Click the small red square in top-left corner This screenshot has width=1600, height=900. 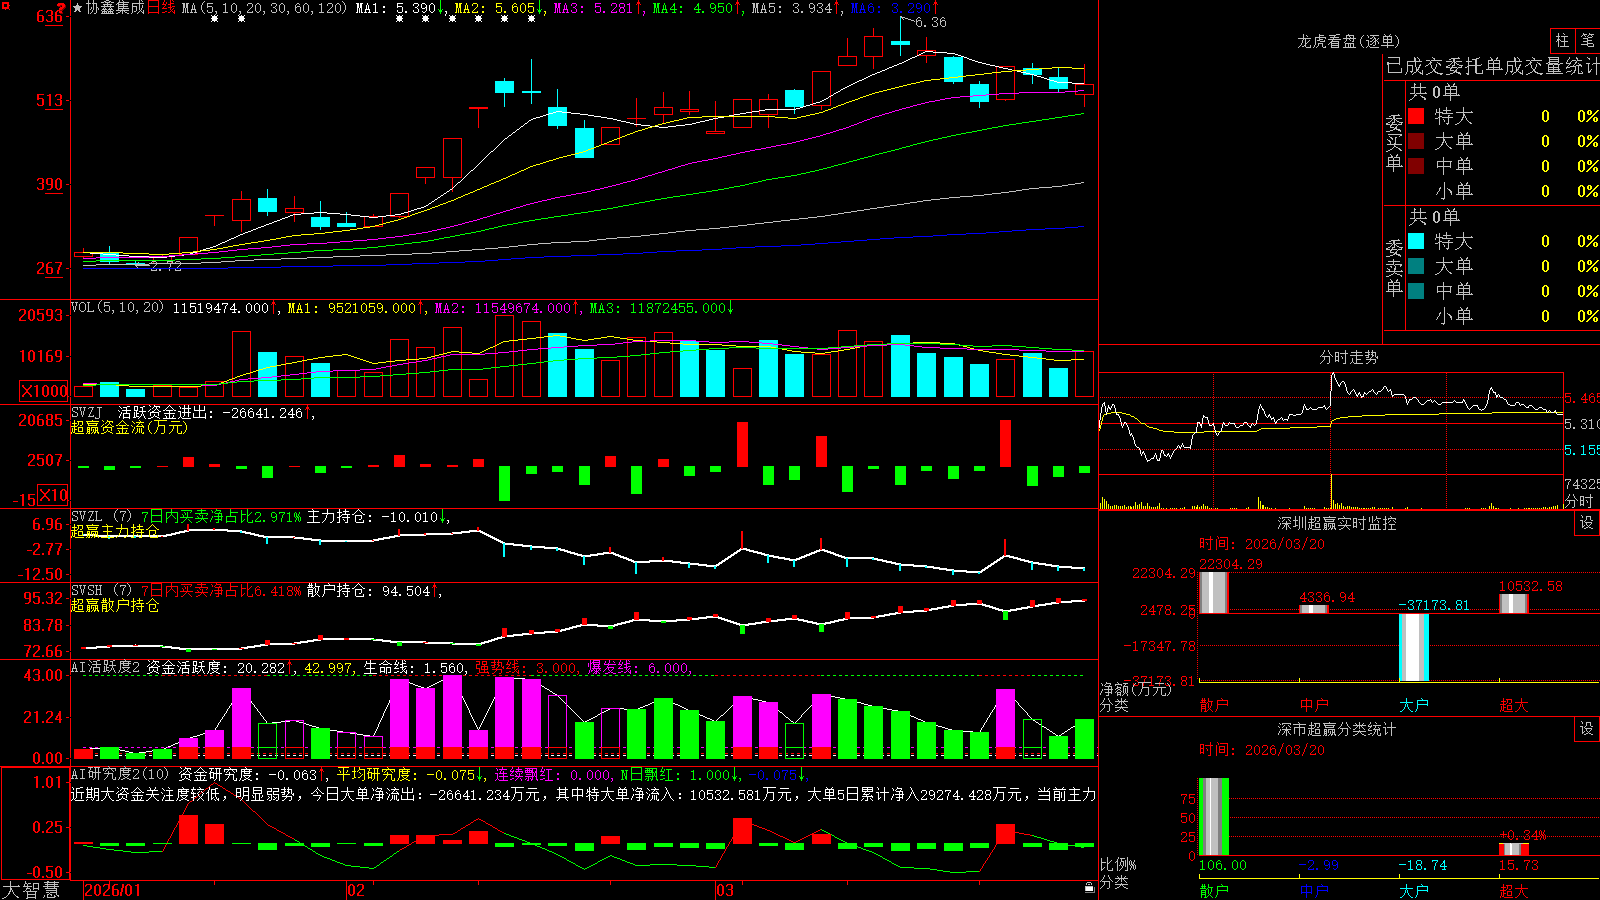[x=4, y=4]
